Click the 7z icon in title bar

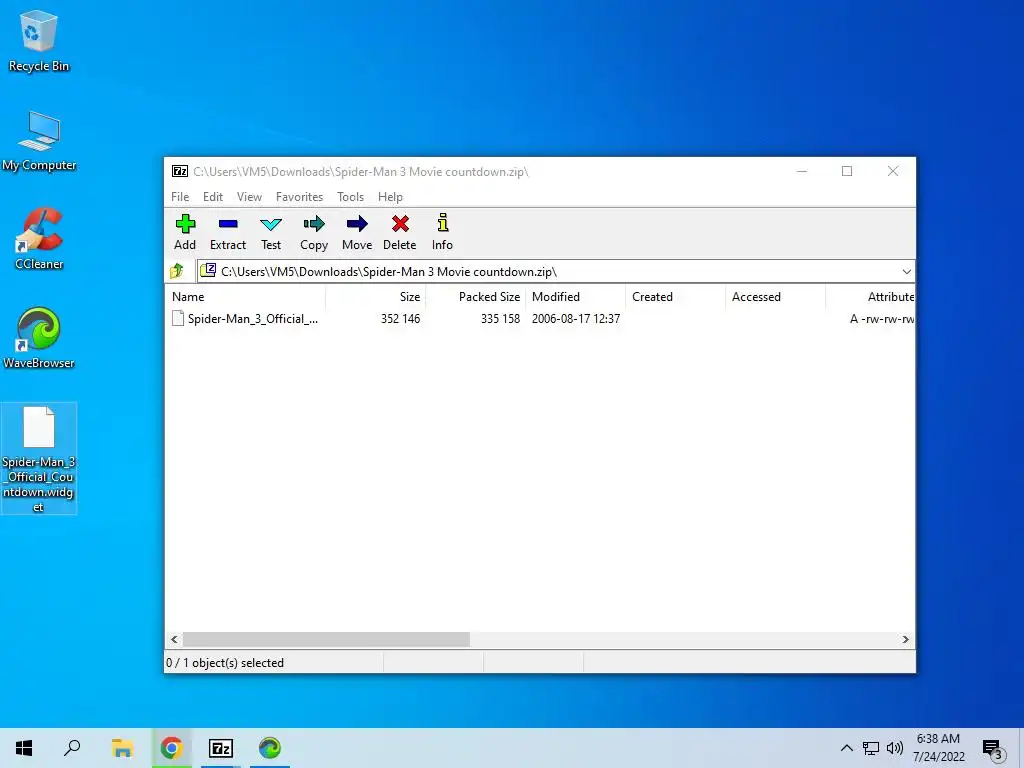[180, 171]
